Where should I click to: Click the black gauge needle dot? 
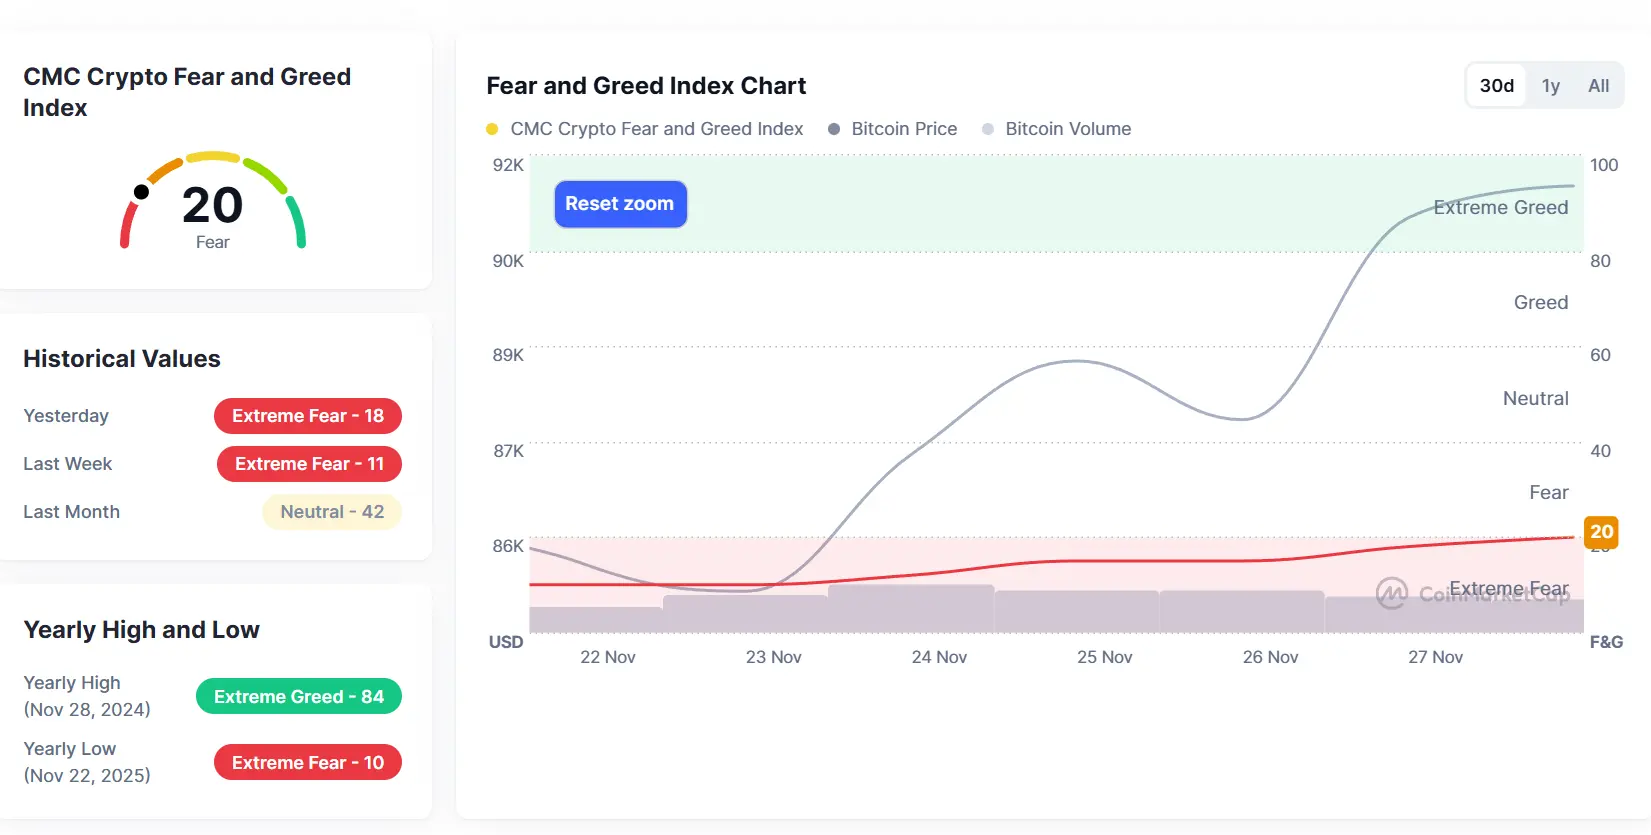pos(142,192)
